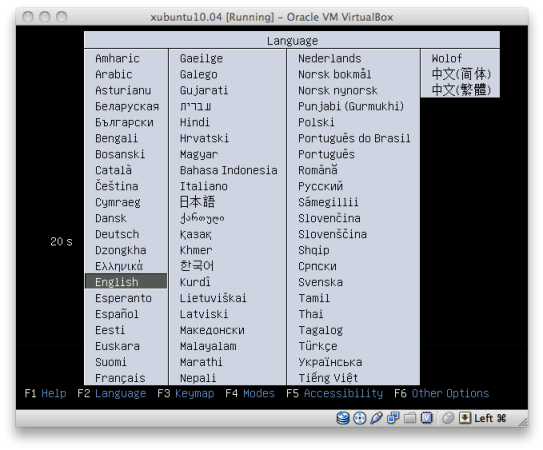Select Wolof language
The height and width of the screenshot is (450, 543).
tap(446, 58)
